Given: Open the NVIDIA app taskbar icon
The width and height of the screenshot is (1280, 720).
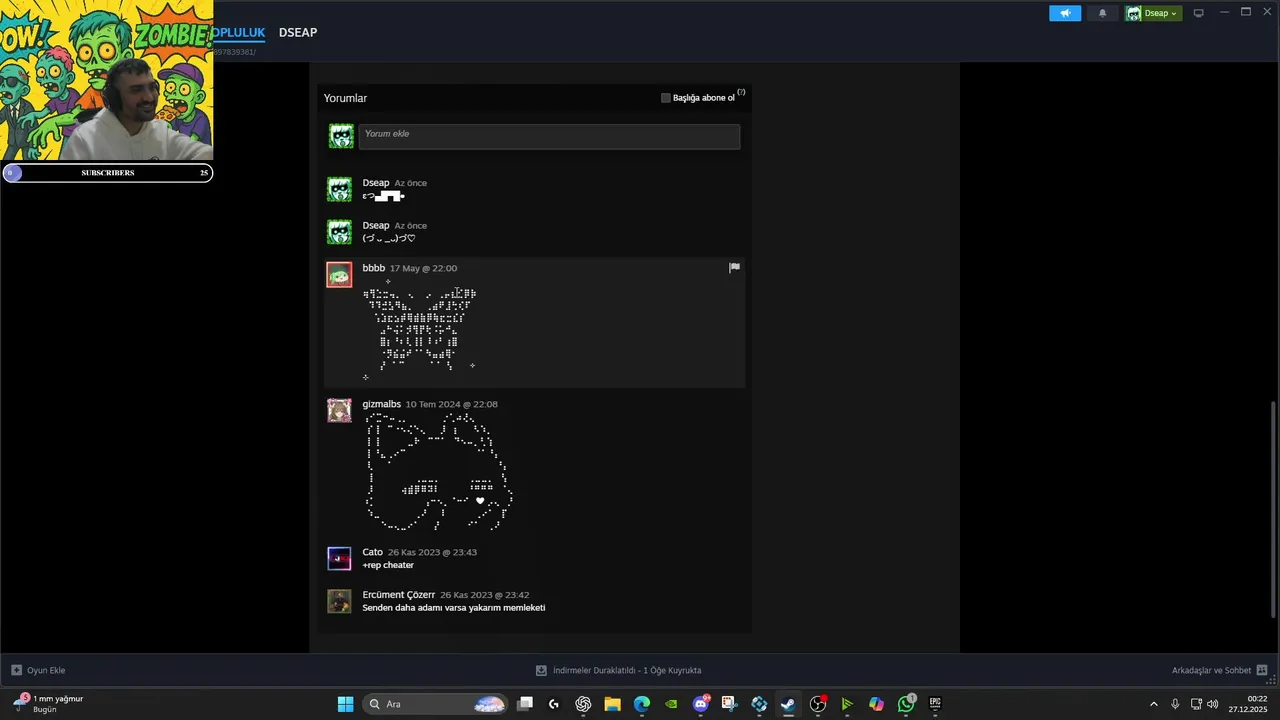Looking at the screenshot, I should tap(671, 704).
